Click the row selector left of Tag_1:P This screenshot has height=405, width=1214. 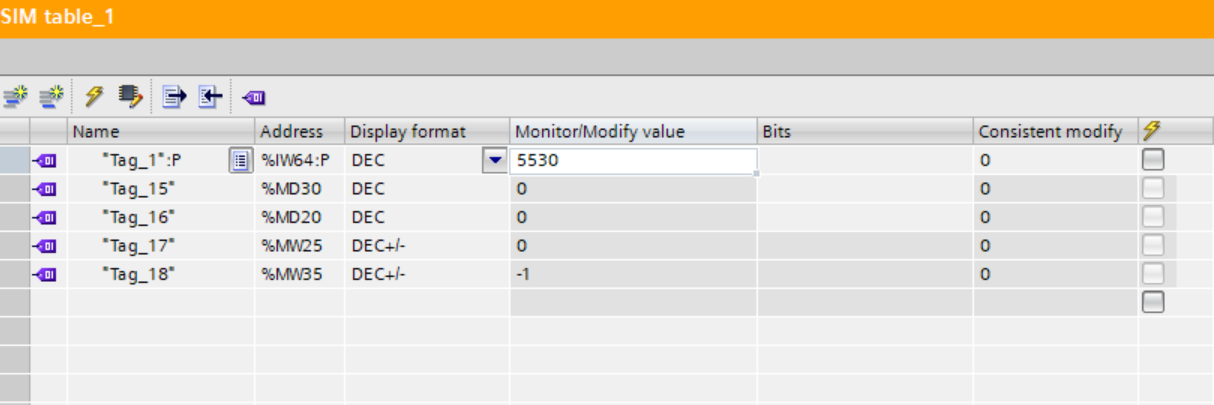[15, 160]
